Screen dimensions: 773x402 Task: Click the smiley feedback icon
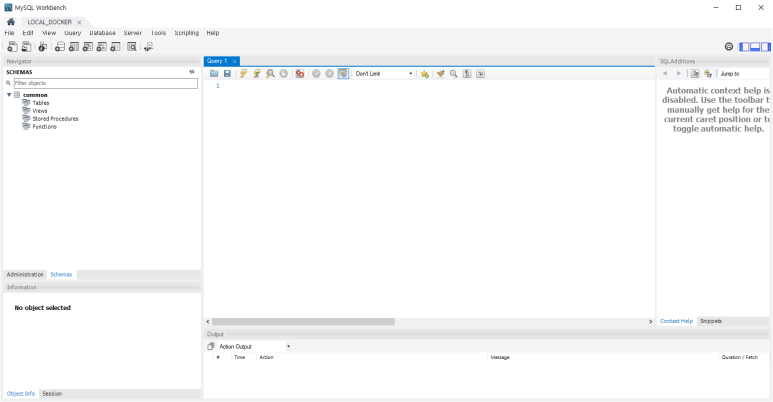point(729,46)
